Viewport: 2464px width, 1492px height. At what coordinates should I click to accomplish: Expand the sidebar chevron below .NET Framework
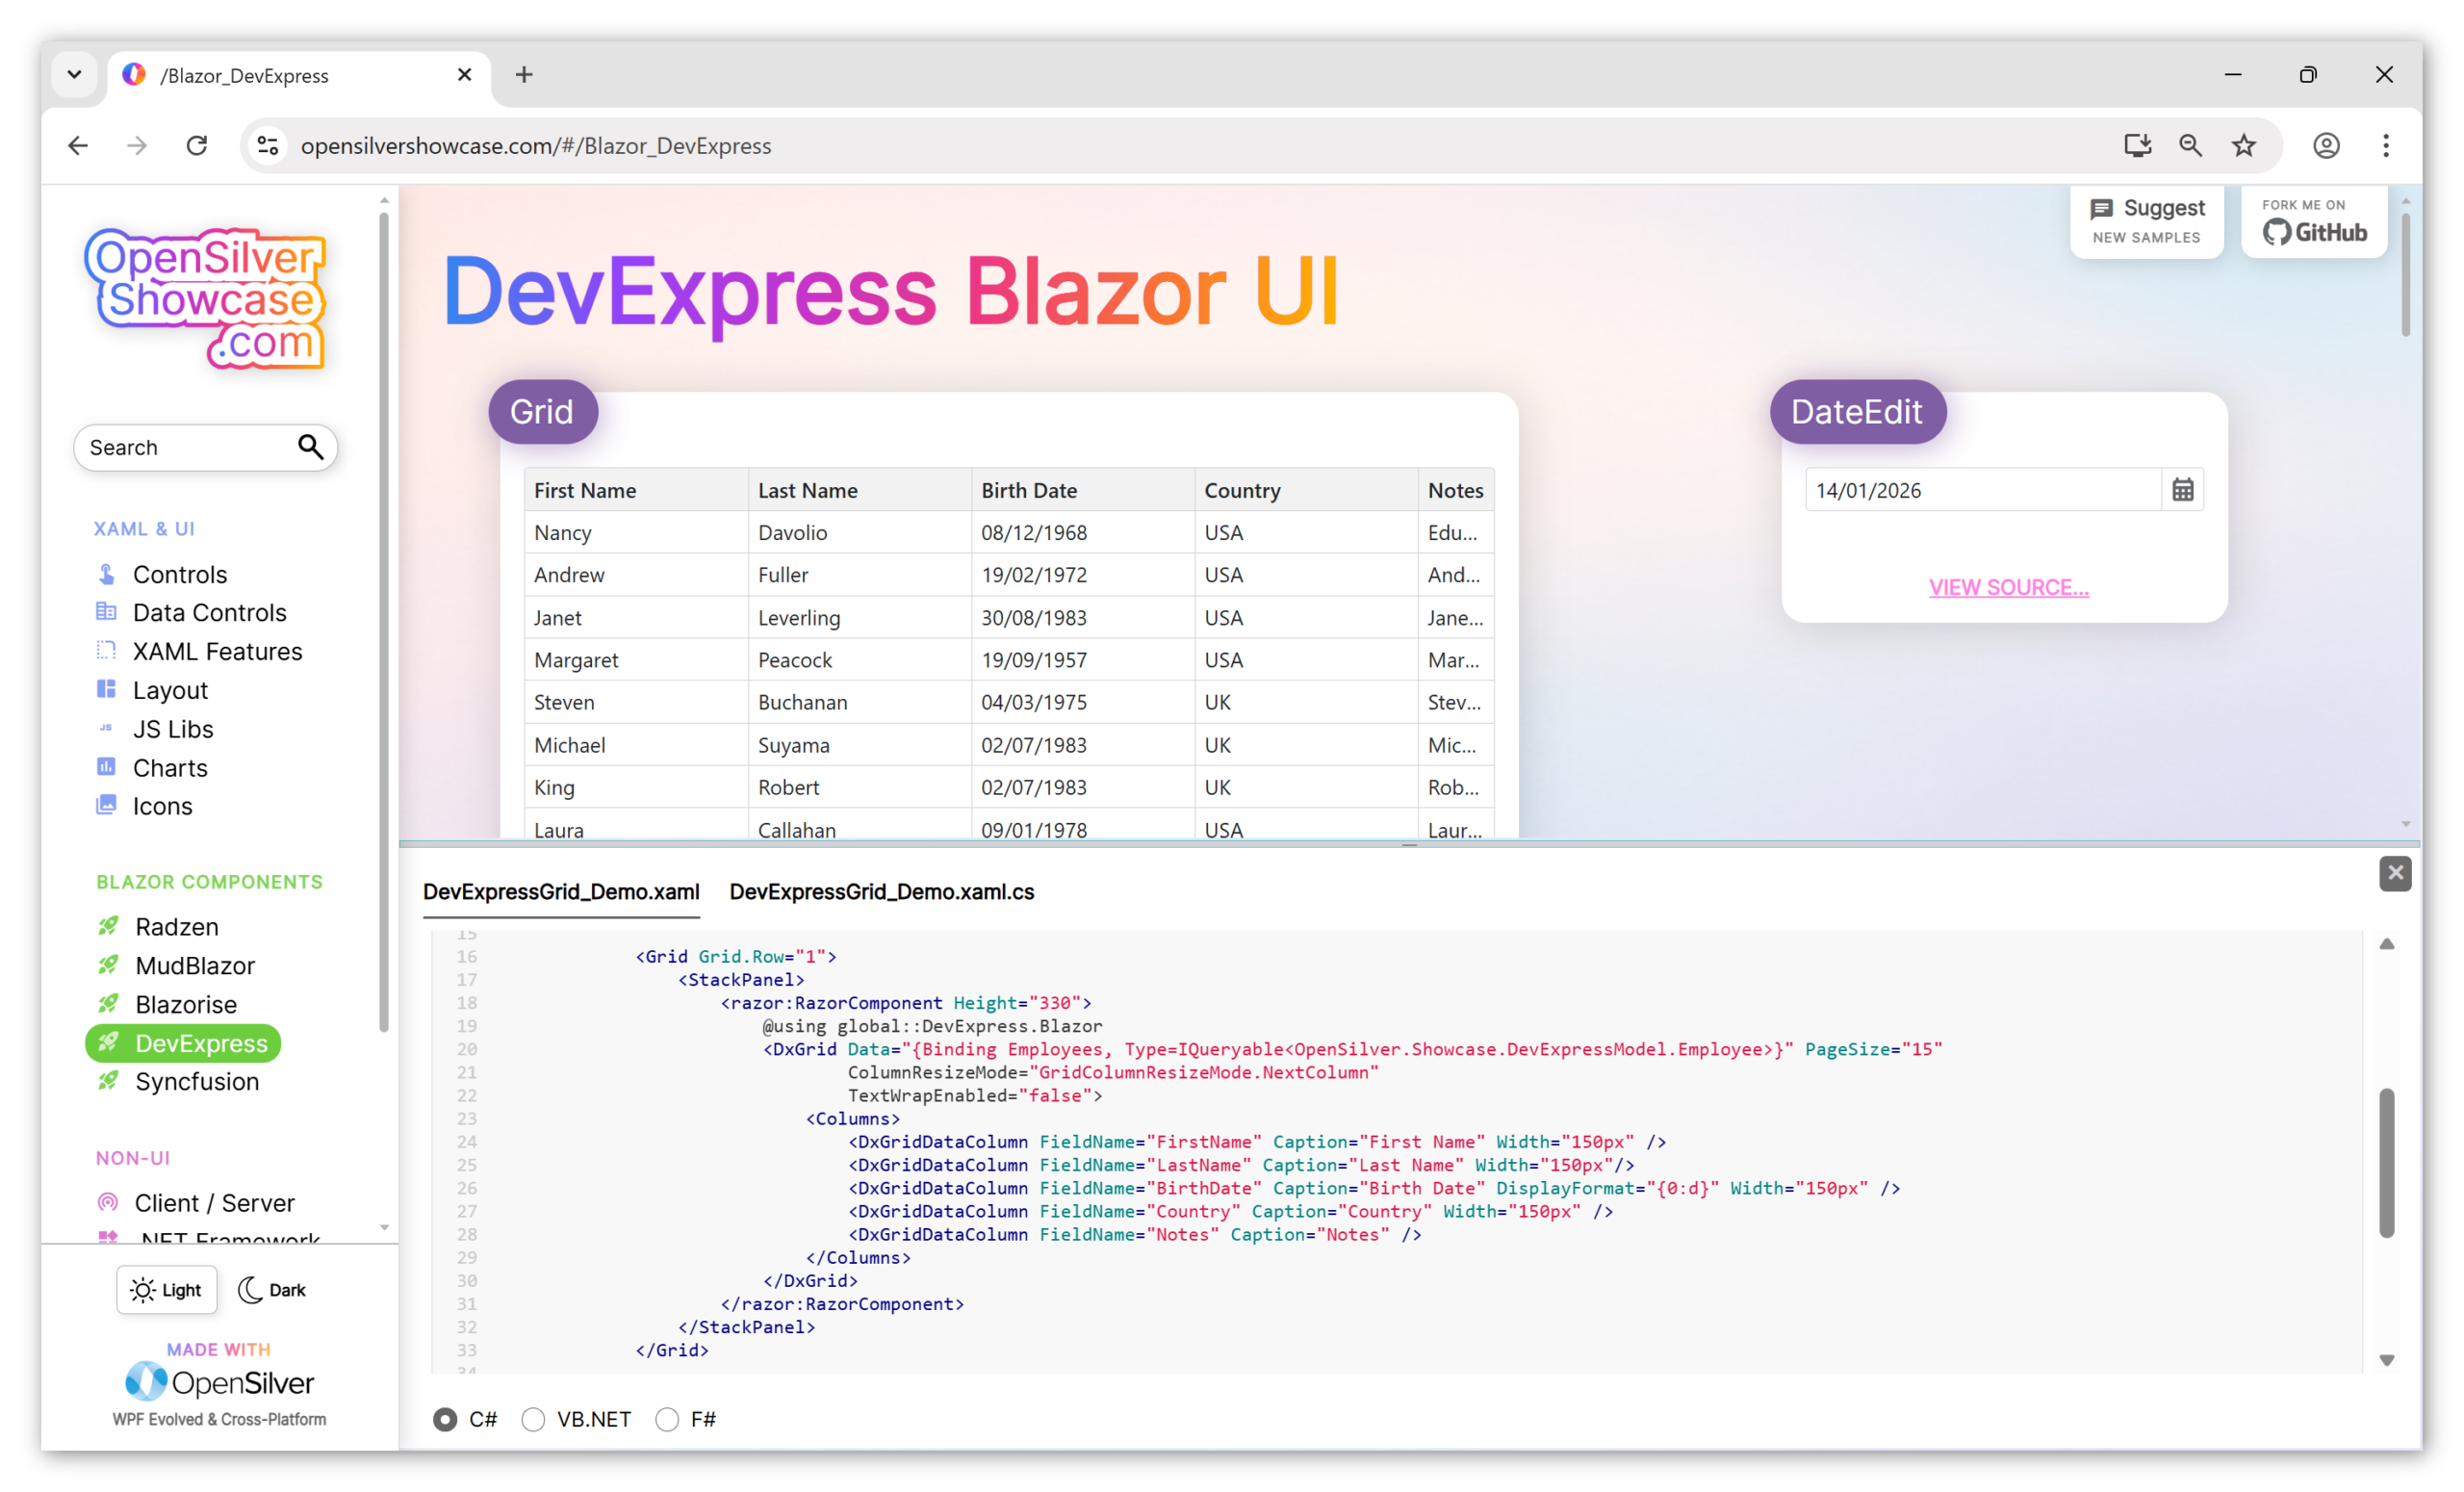click(384, 1228)
